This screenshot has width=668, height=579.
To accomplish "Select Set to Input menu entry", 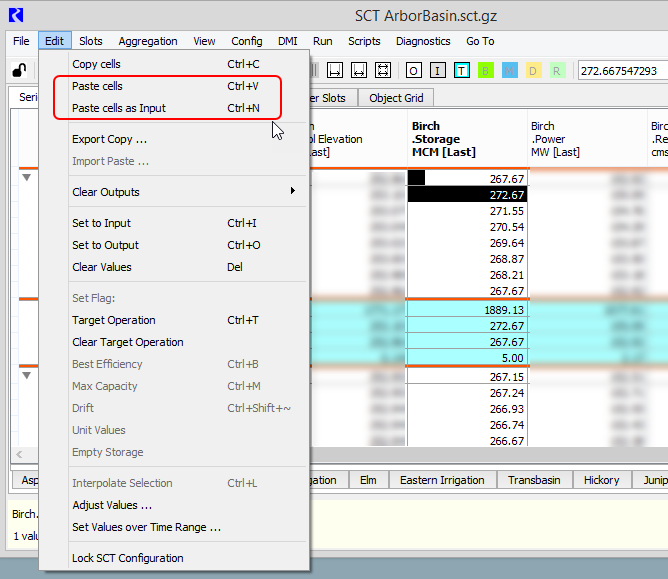I will coord(101,223).
